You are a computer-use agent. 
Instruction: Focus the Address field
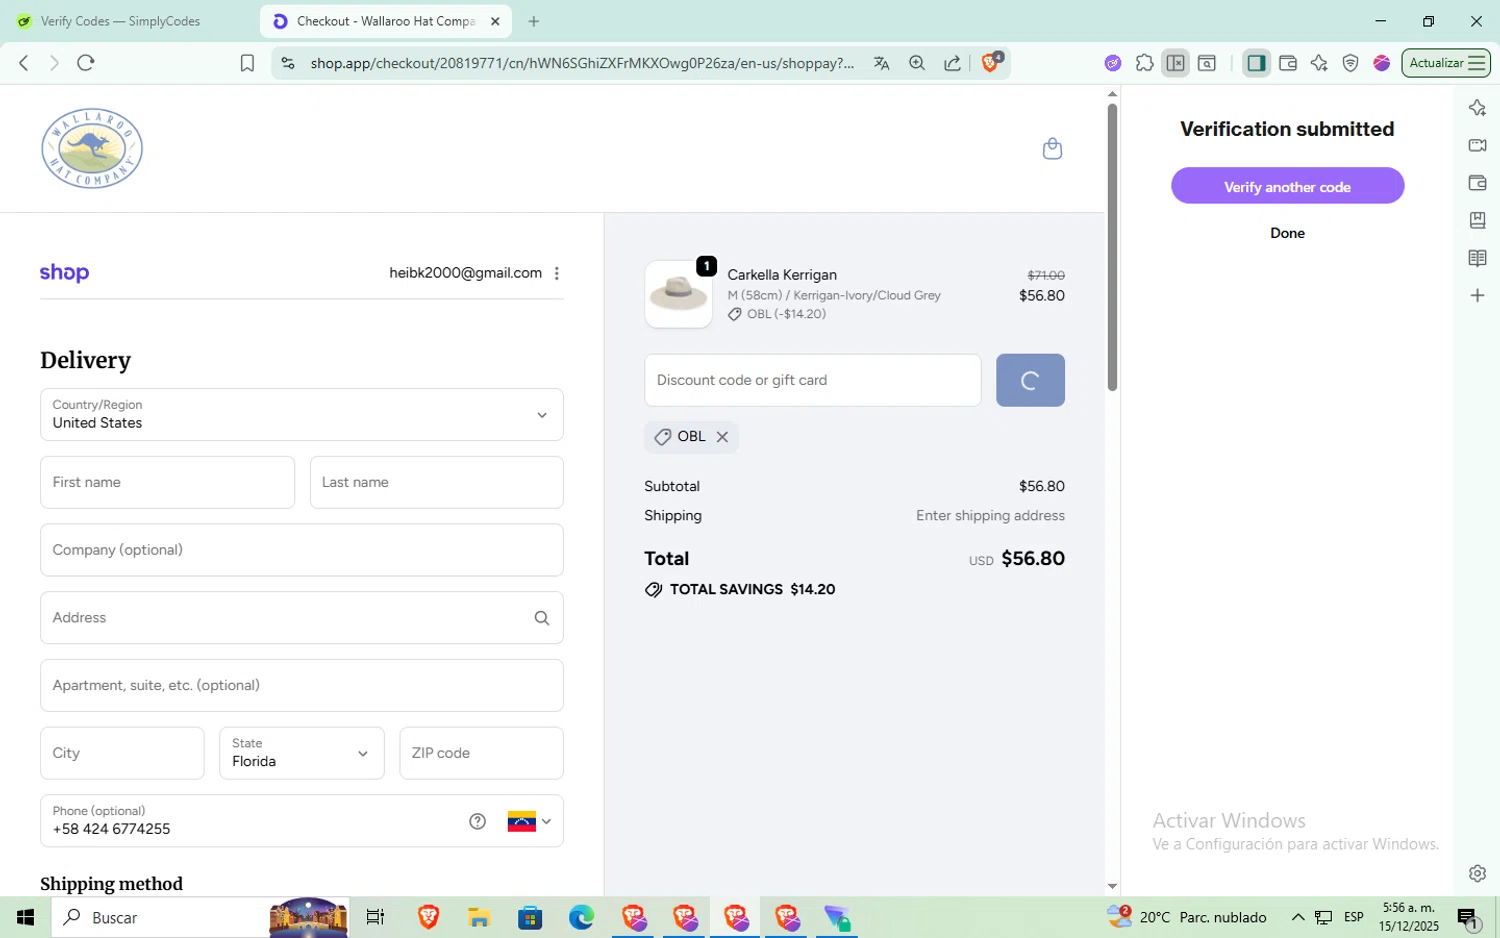[x=301, y=618]
